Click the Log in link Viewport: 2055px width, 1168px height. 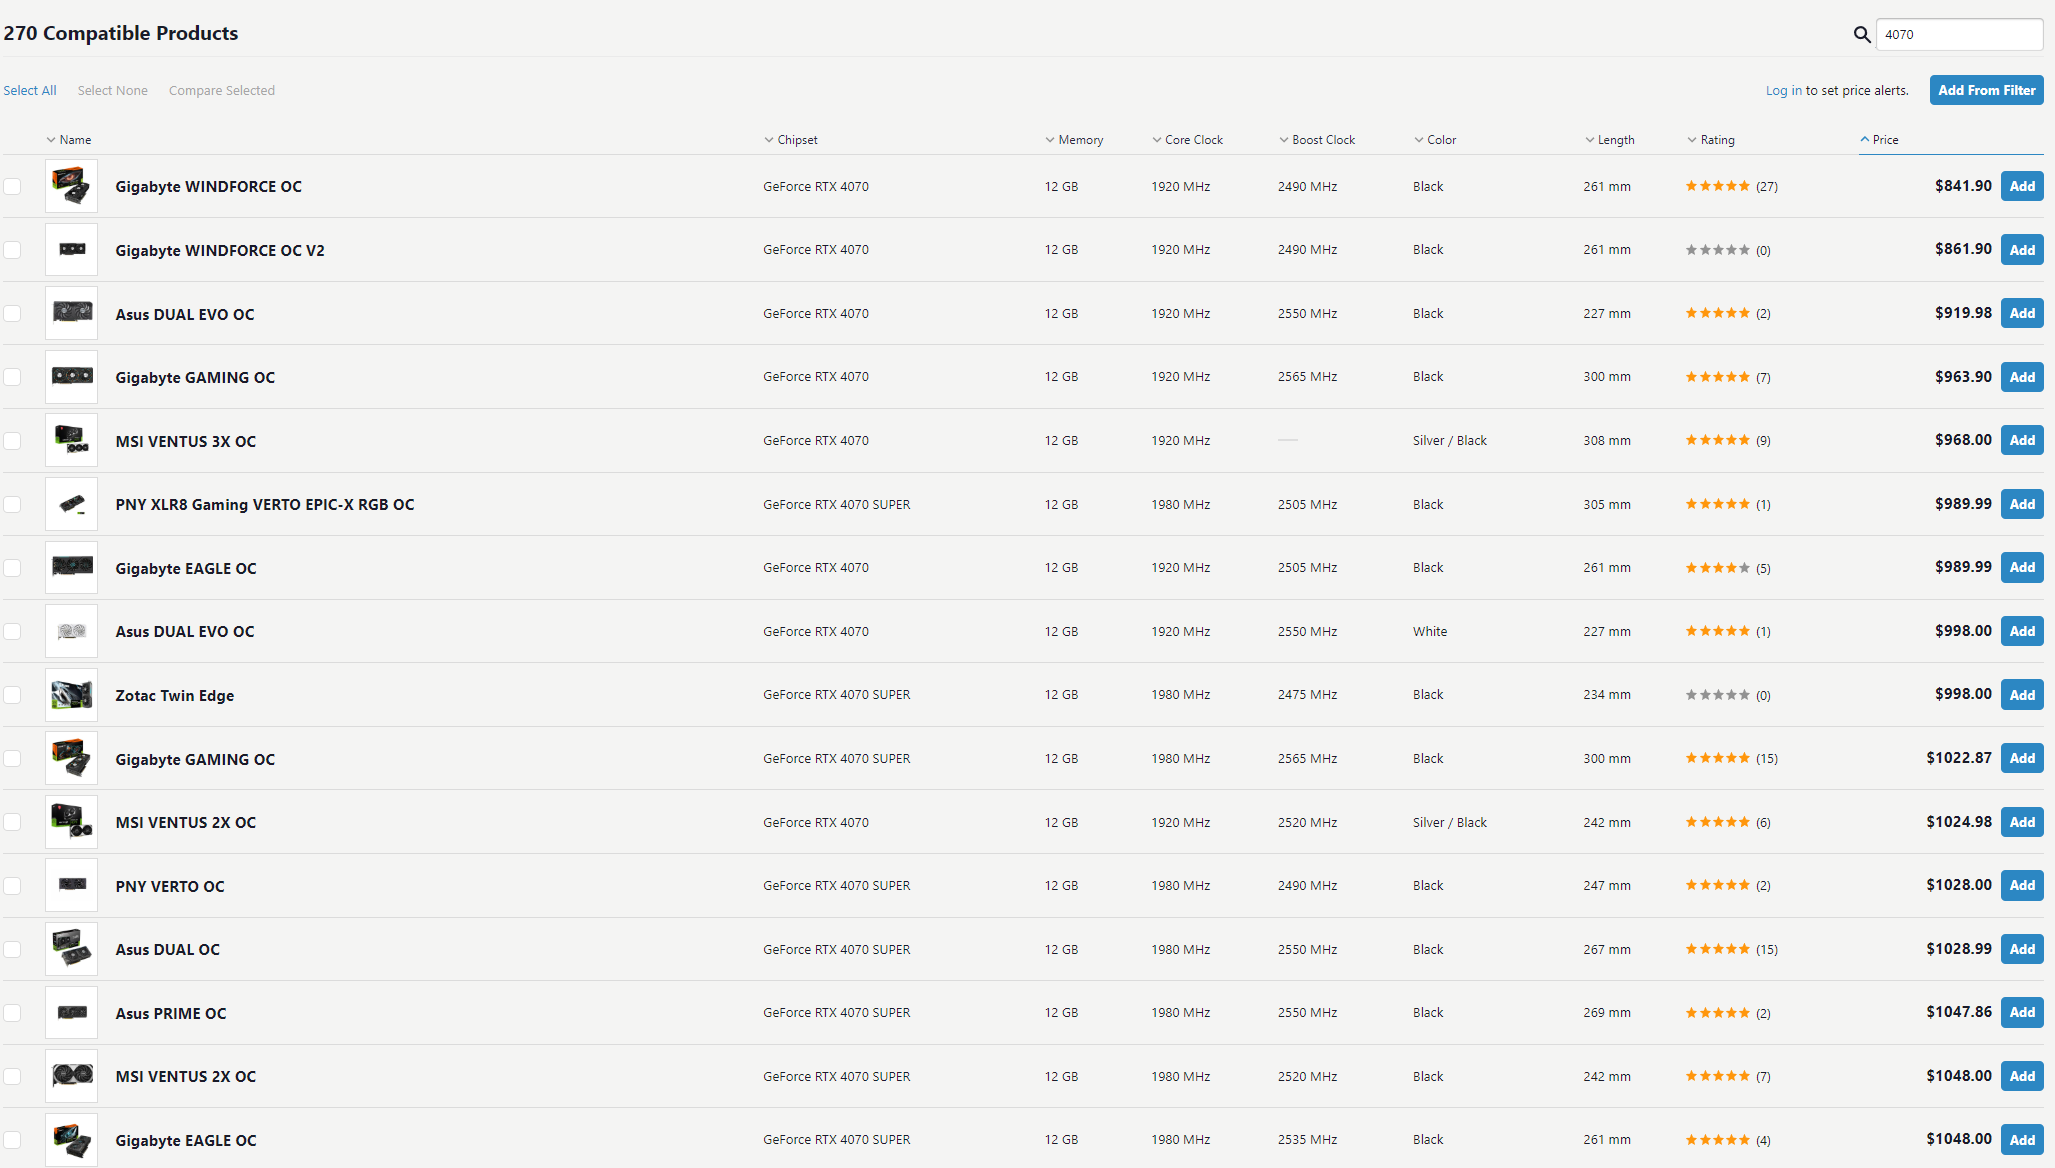pos(1783,91)
